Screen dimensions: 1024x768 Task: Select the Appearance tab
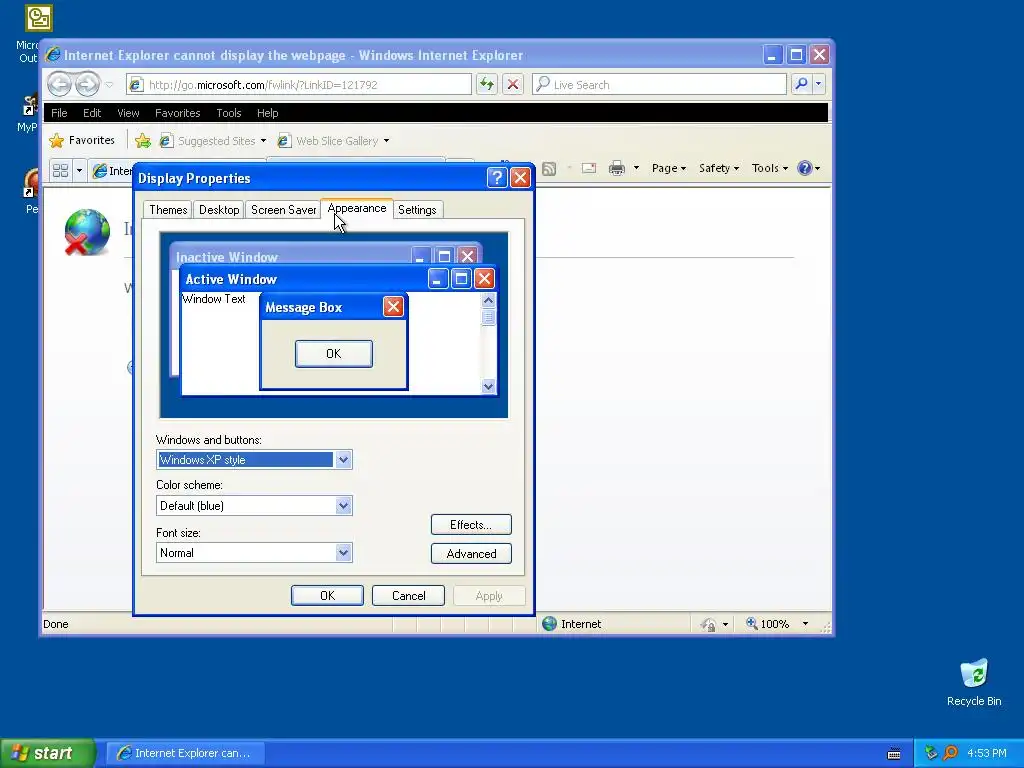tap(357, 208)
